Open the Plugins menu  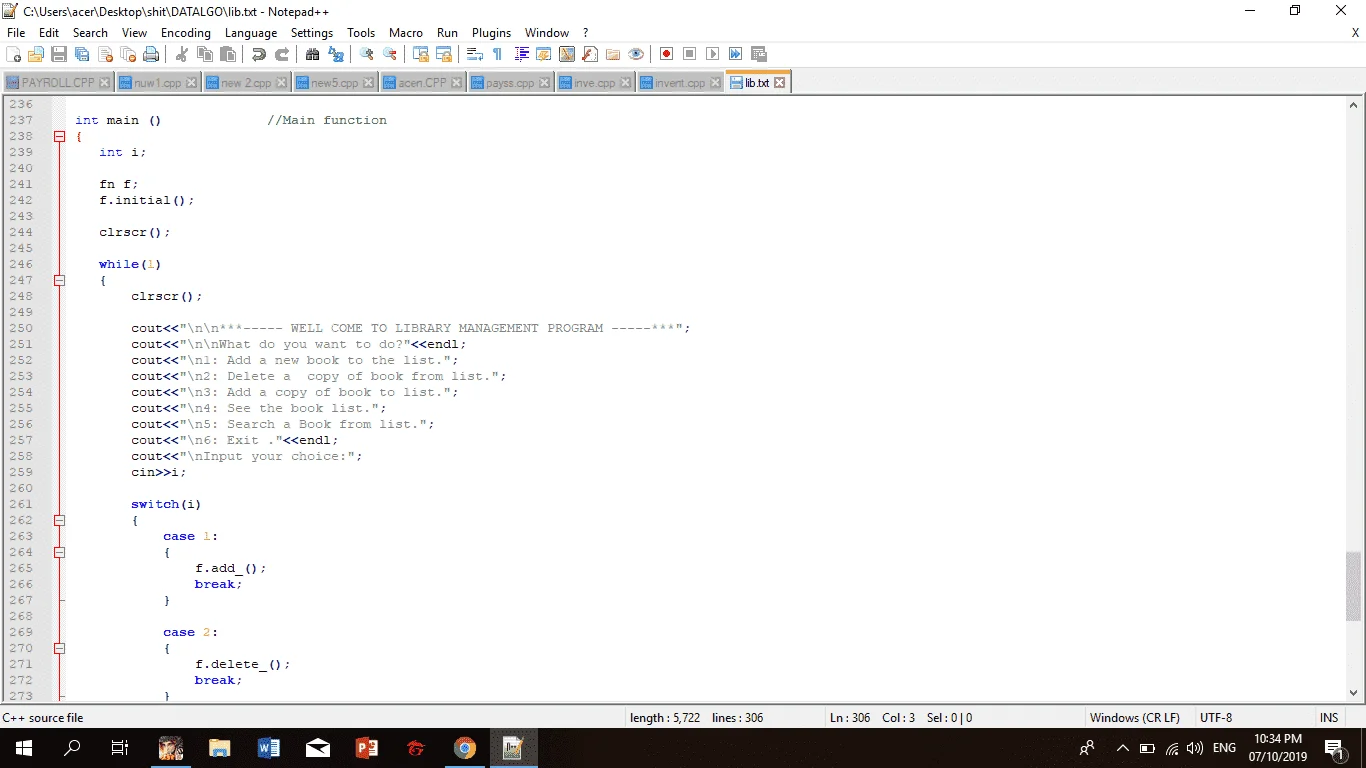point(491,33)
